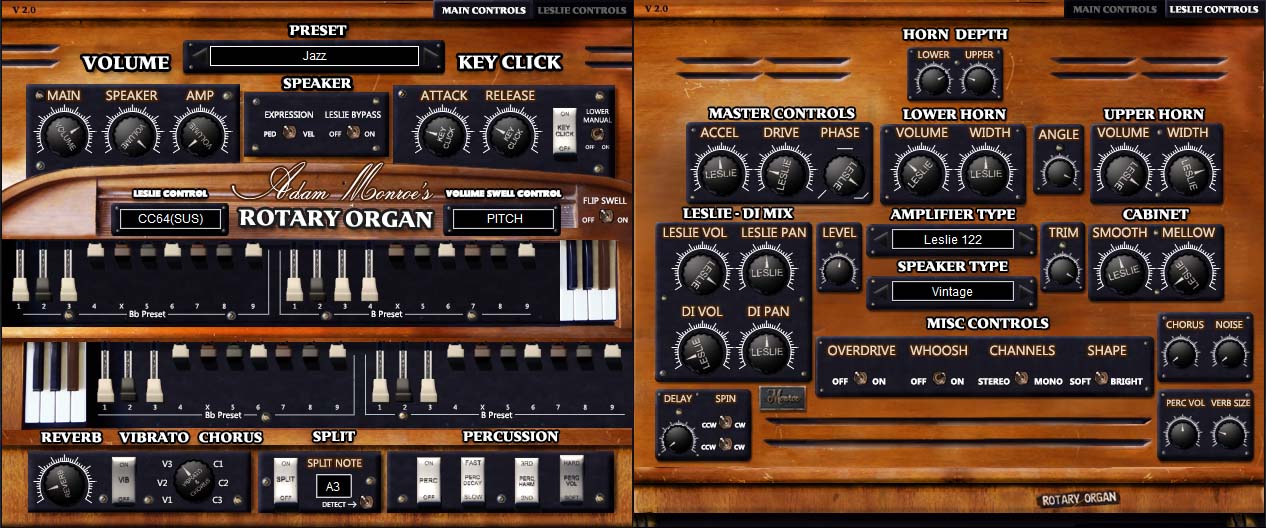
Task: Open Volume Swell Control PITCH selector
Action: point(503,218)
